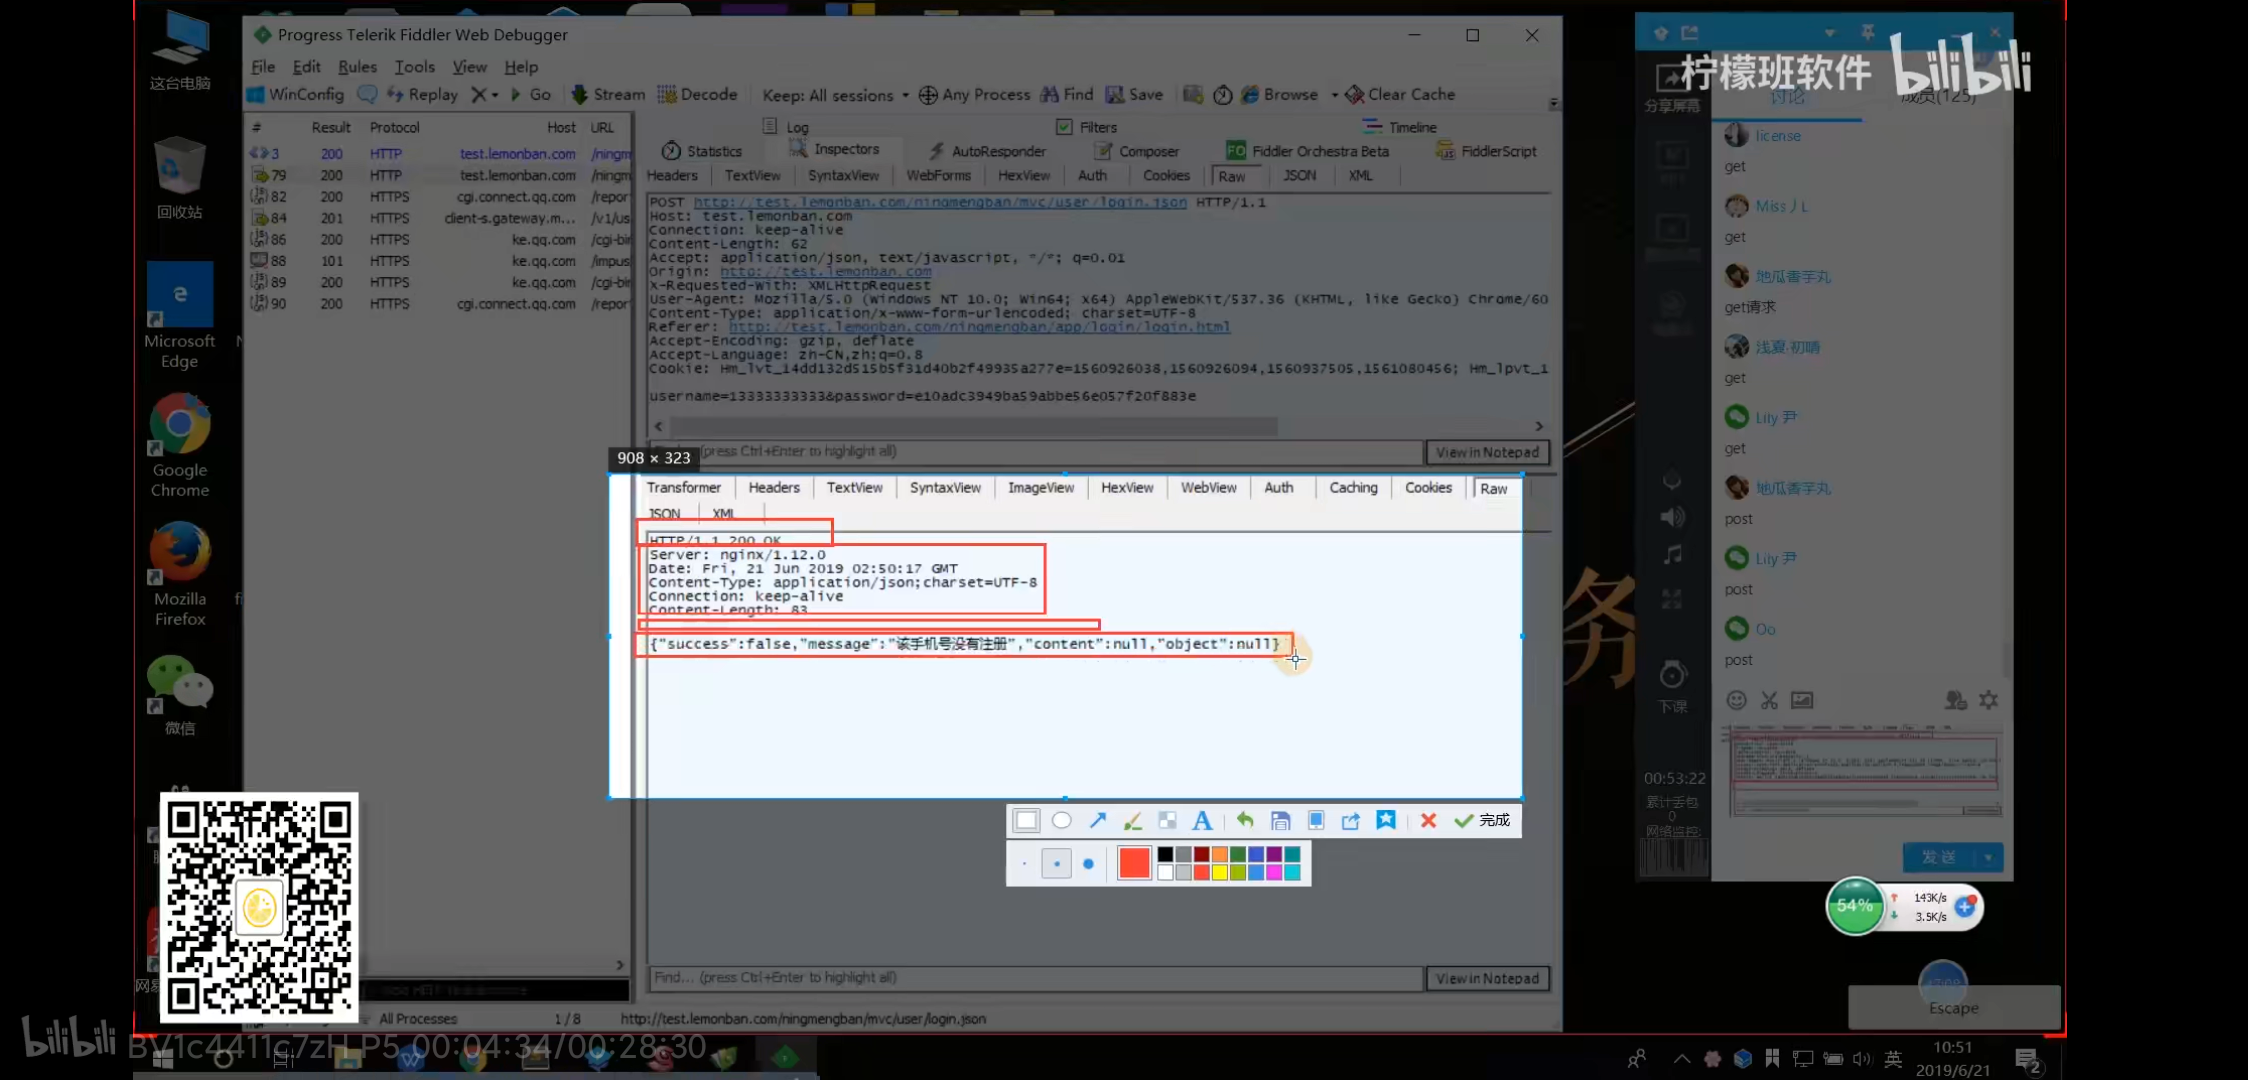The height and width of the screenshot is (1080, 2248).
Task: Select the JSON response view tab
Action: [664, 512]
